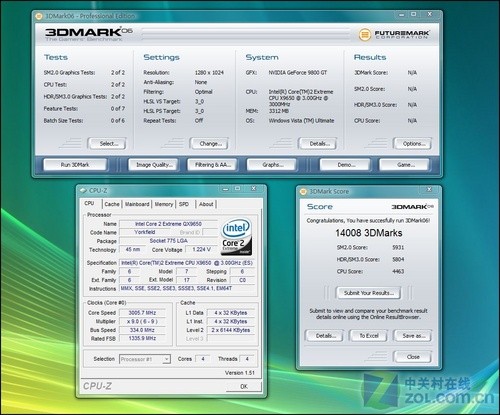Click the Core Speed value 3005.7 MHz
Viewport: 500px width, 415px height.
click(x=142, y=313)
